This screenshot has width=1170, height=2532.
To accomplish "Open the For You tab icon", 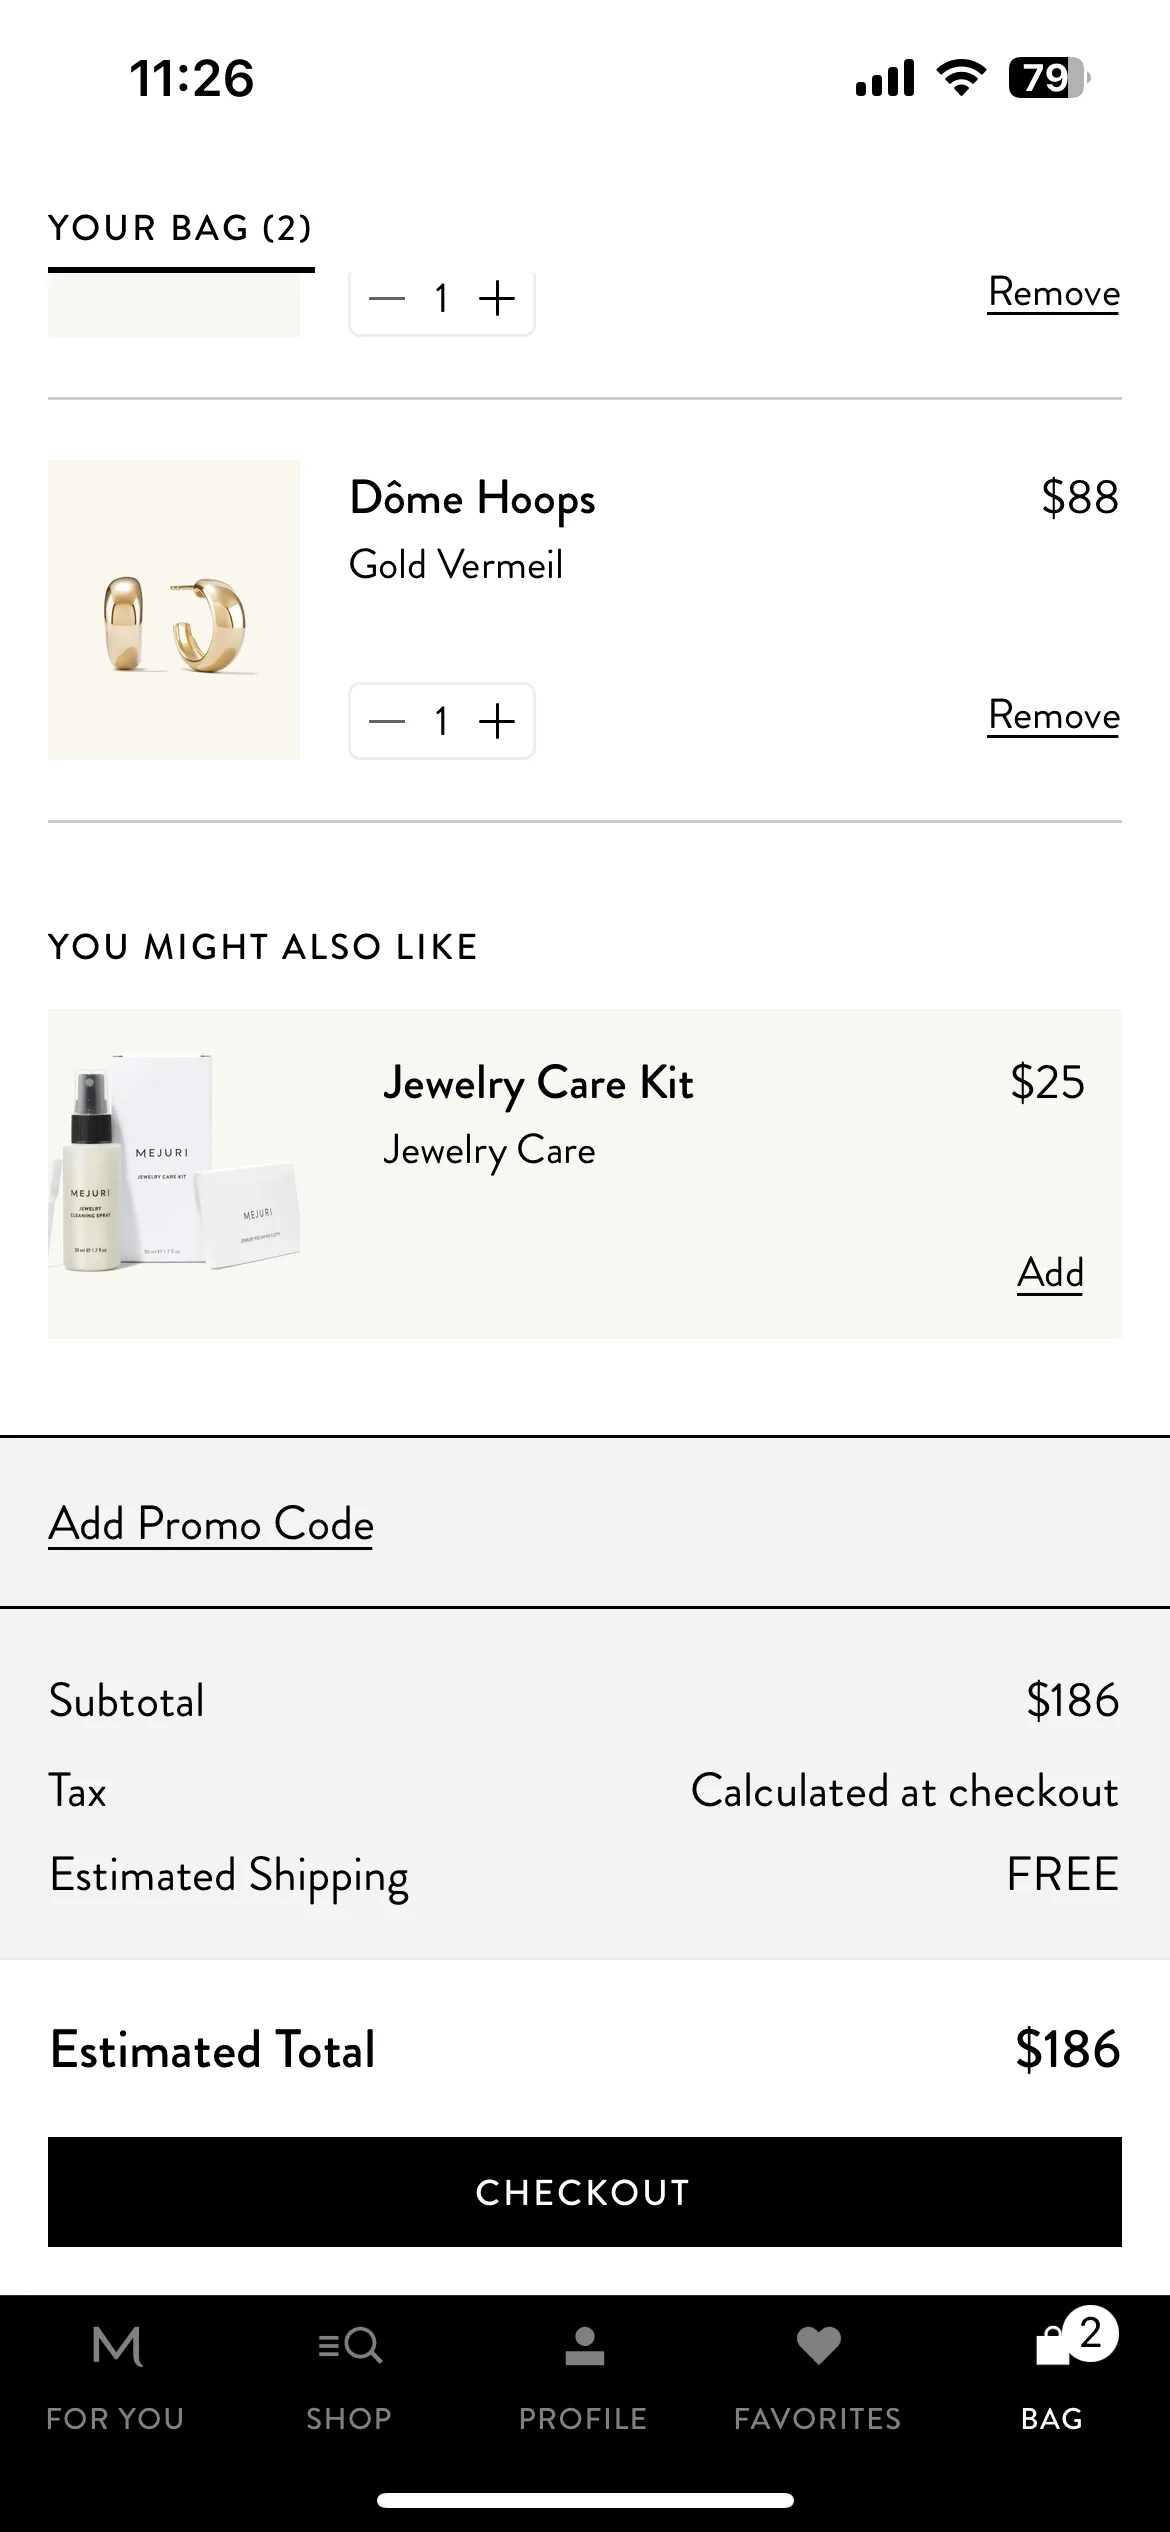I will pos(116,2346).
